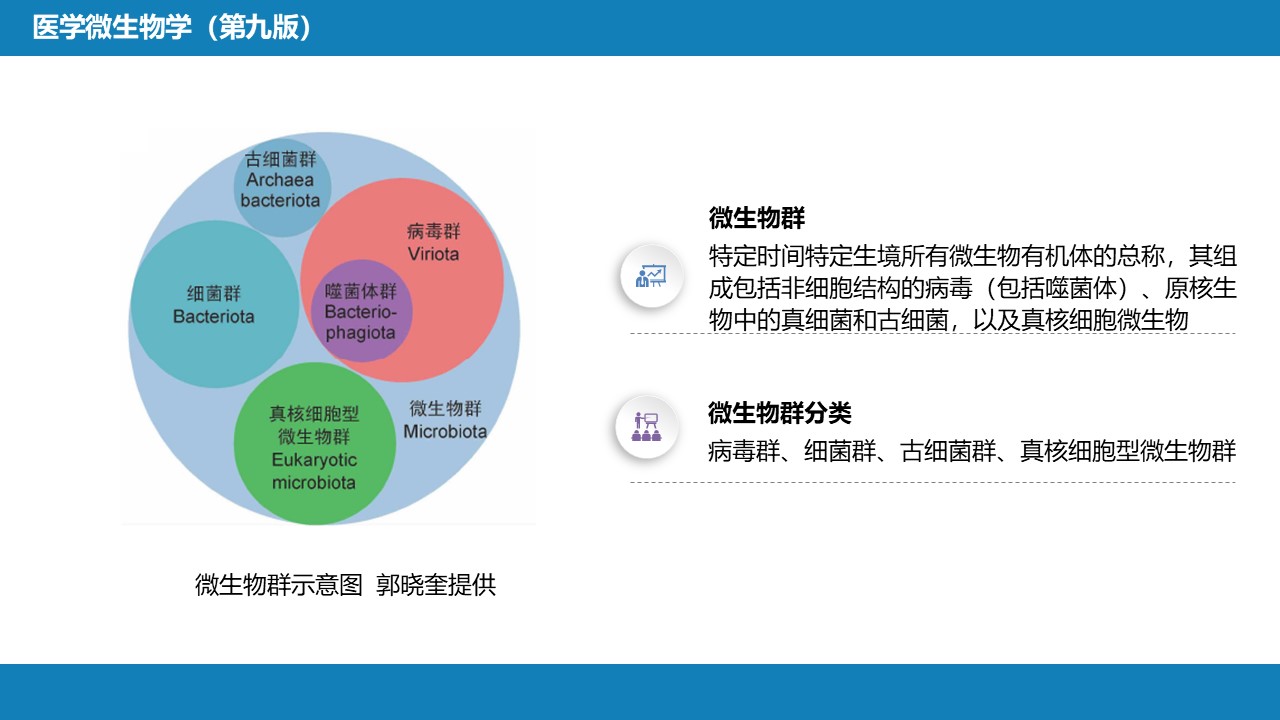Select the bold 微生物群分类 heading
The height and width of the screenshot is (720, 1280).
[x=779, y=413]
